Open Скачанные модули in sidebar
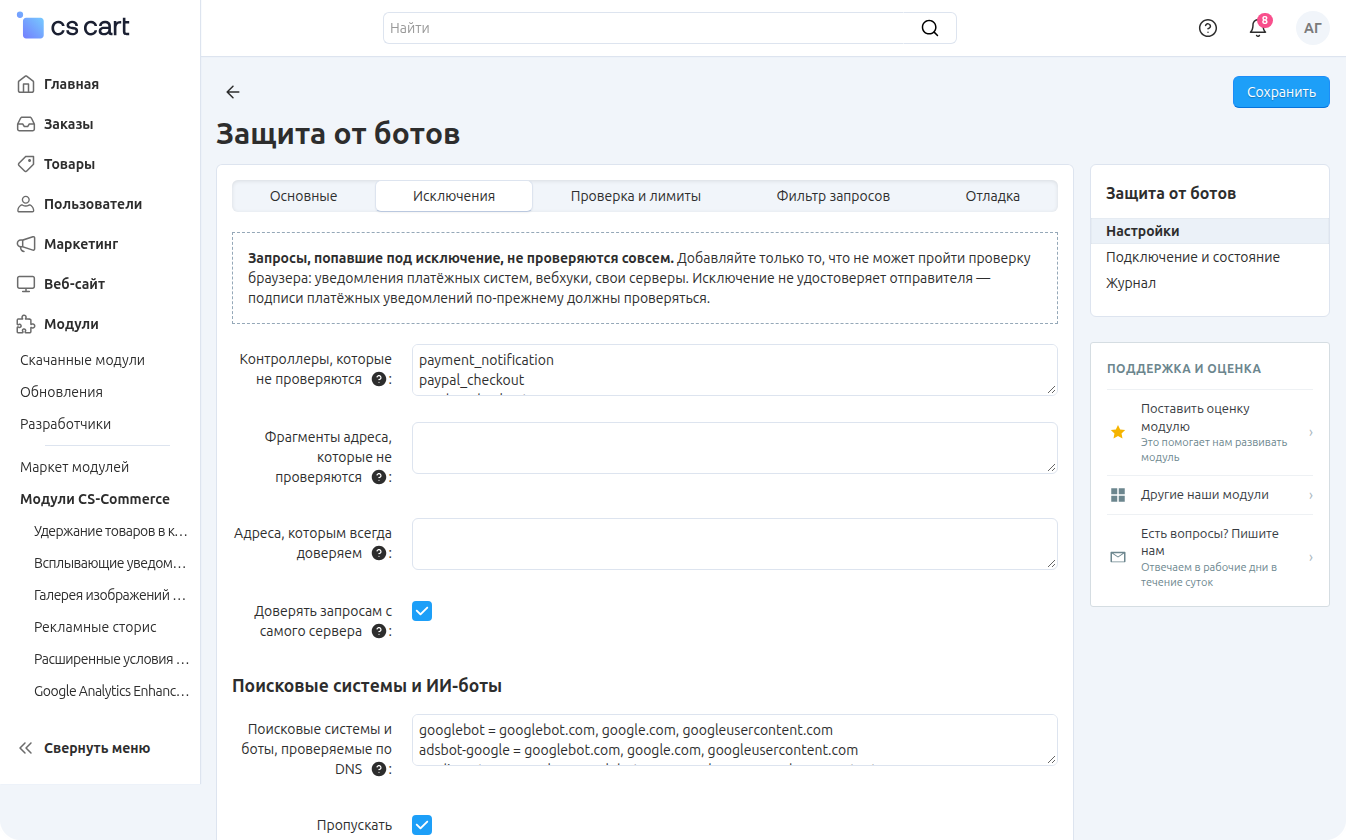The height and width of the screenshot is (840, 1346). point(83,360)
